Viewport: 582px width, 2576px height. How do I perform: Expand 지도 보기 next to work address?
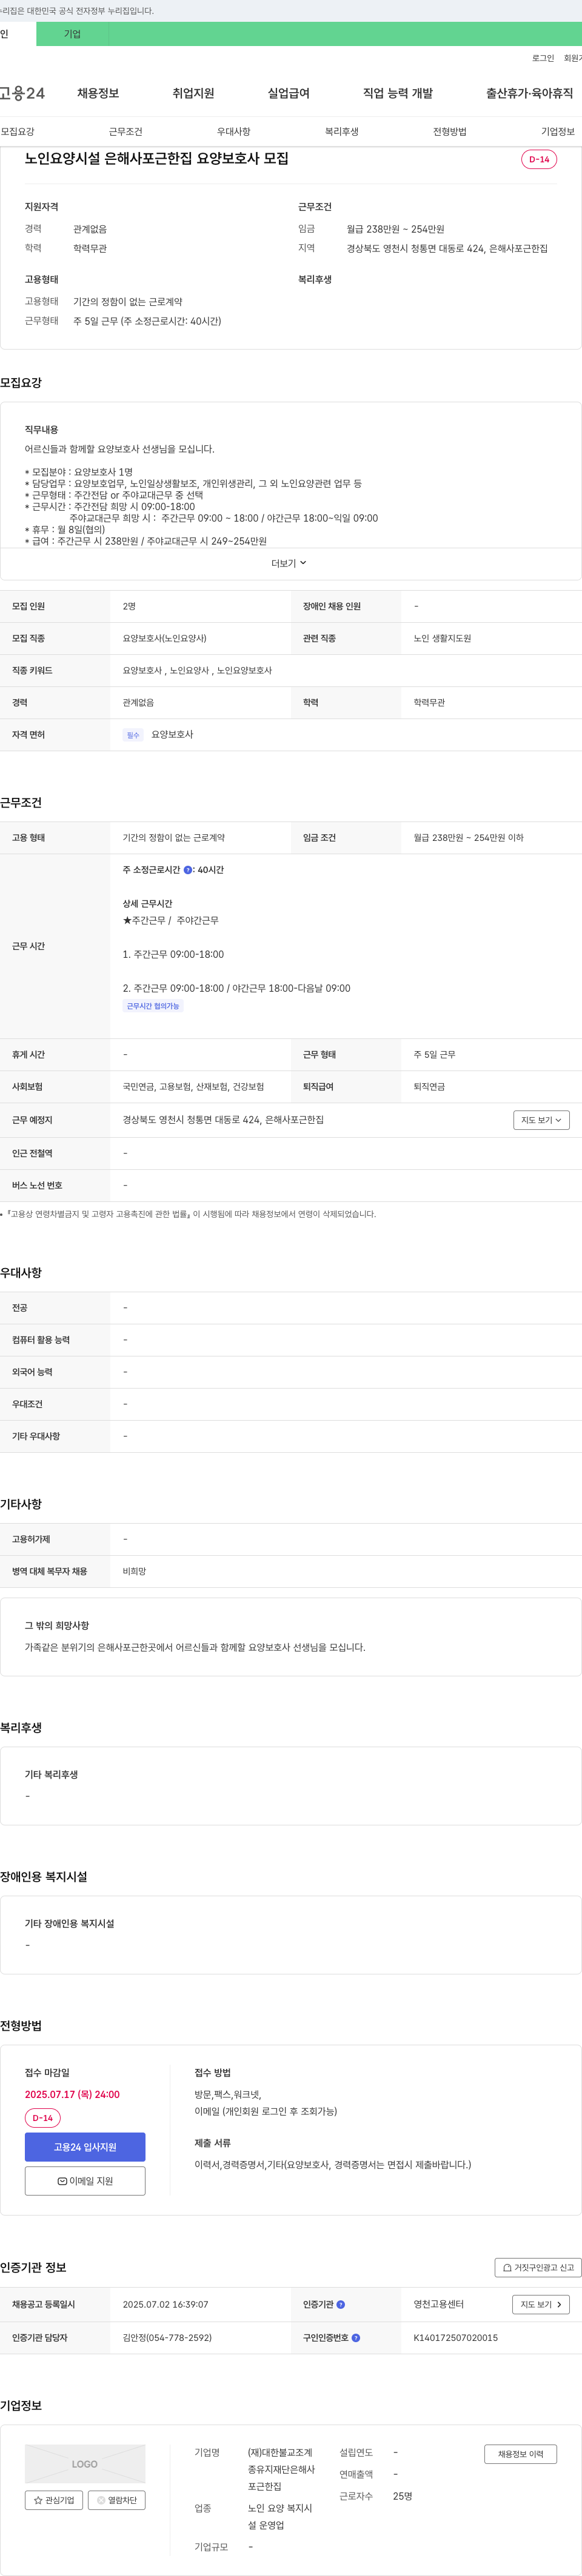coord(541,1120)
